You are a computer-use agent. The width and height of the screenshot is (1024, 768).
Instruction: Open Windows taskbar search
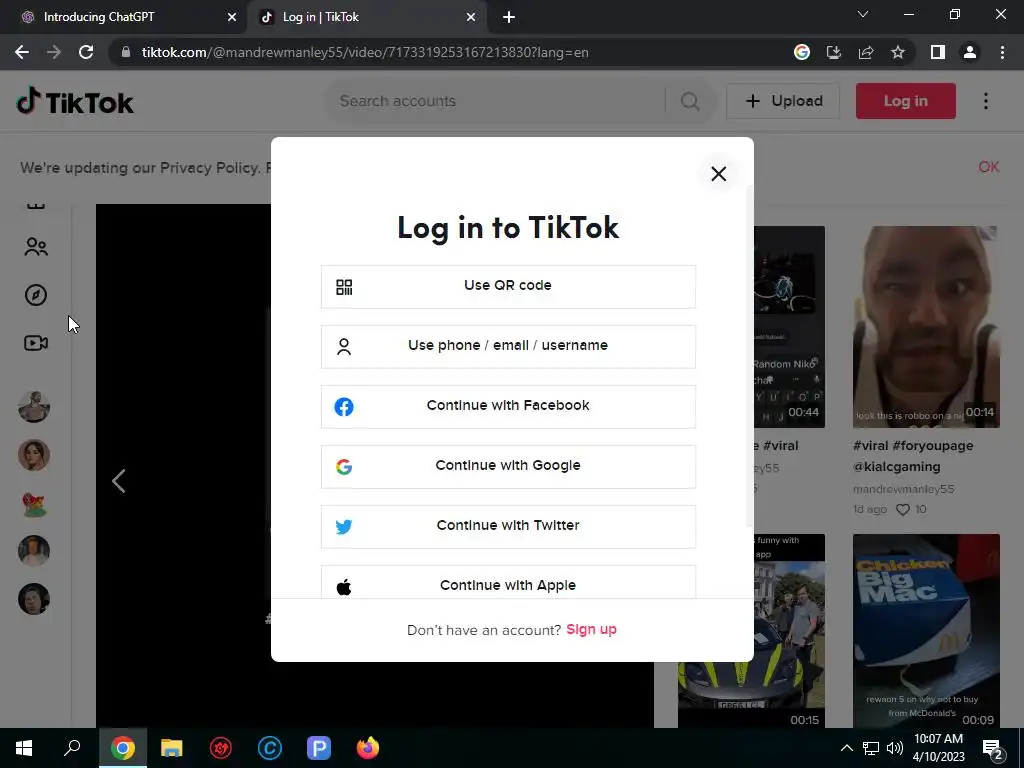pyautogui.click(x=72, y=748)
